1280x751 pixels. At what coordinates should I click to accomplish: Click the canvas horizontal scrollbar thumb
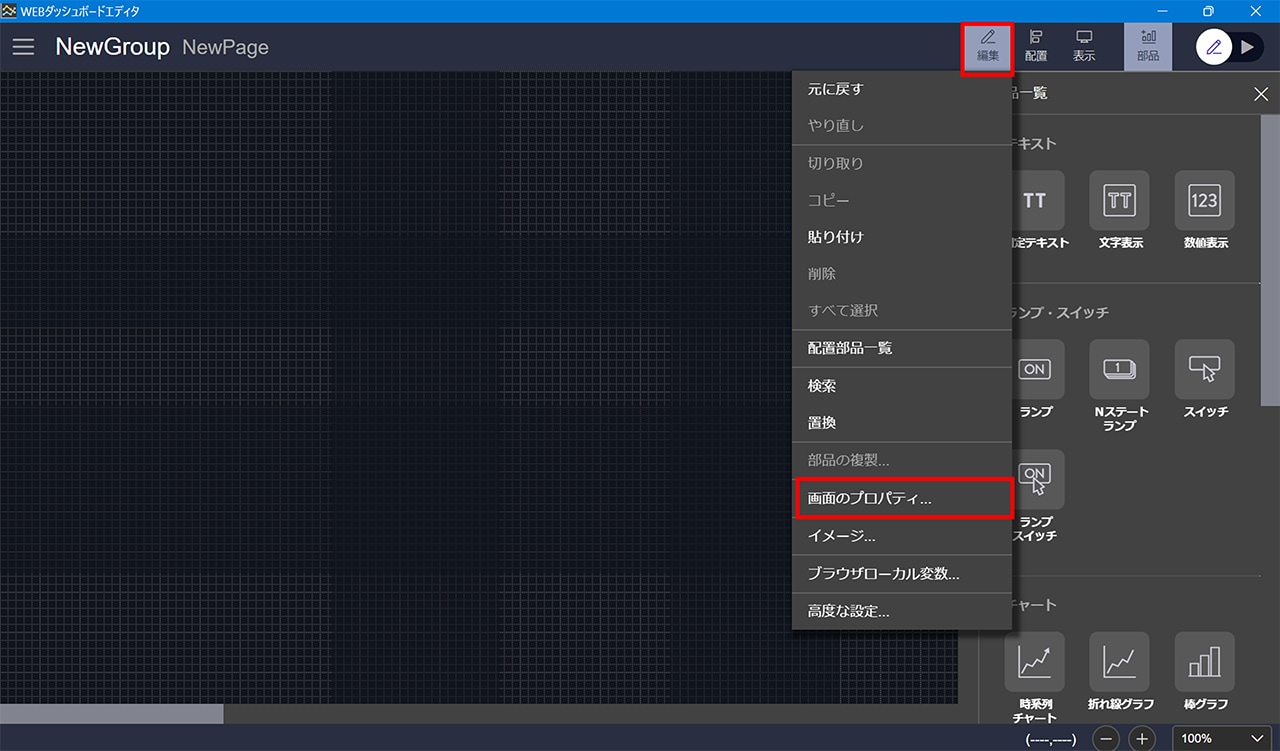point(111,714)
